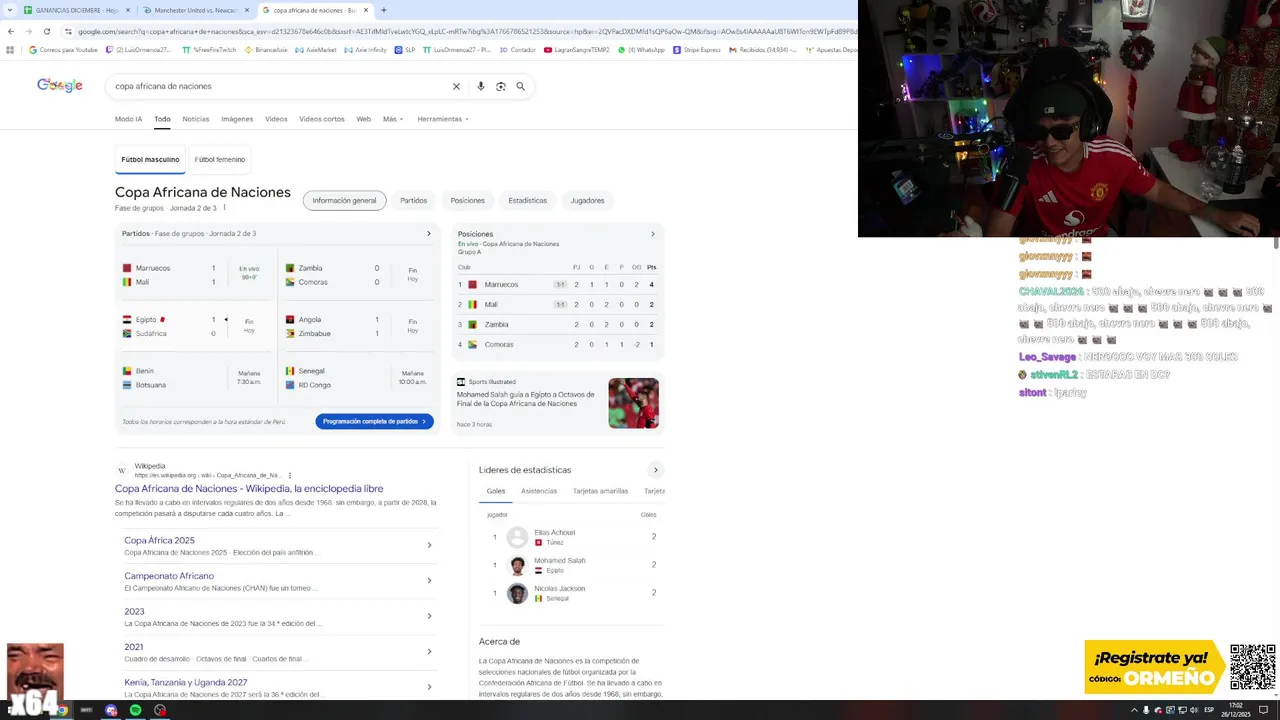Open the BinanceAxie bookmark

(x=266, y=49)
